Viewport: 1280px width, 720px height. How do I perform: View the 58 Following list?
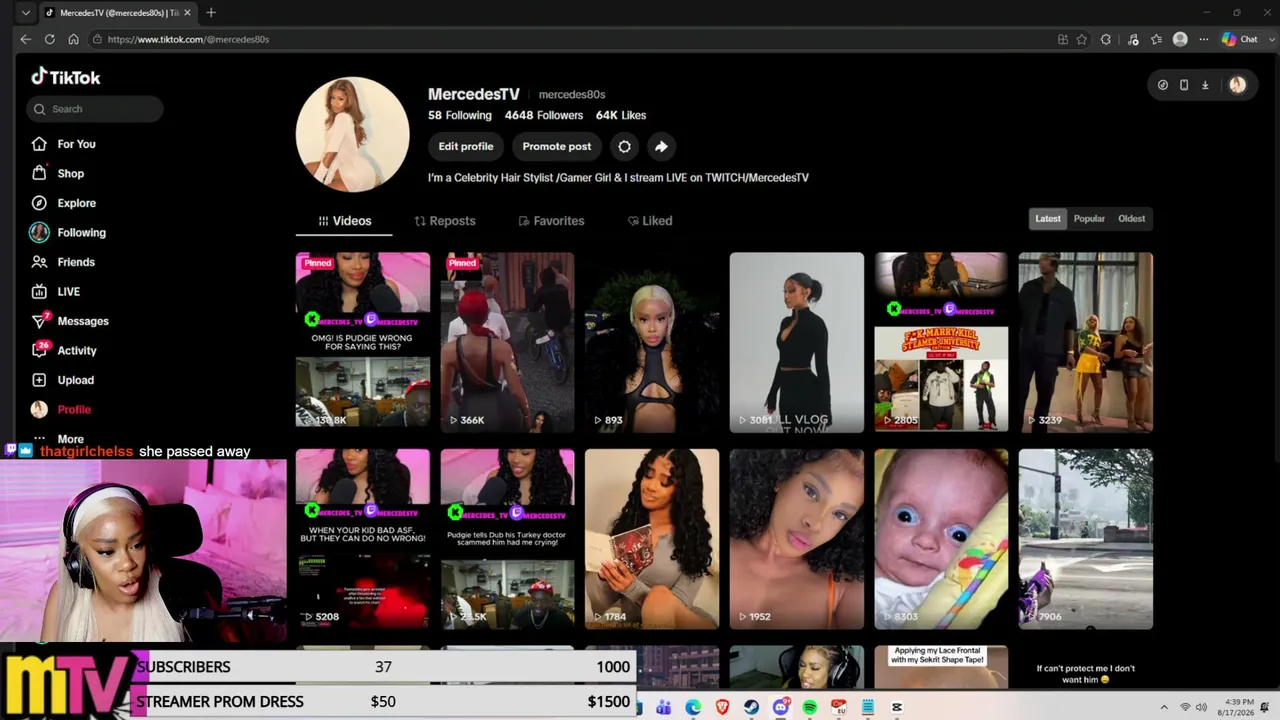(x=459, y=115)
